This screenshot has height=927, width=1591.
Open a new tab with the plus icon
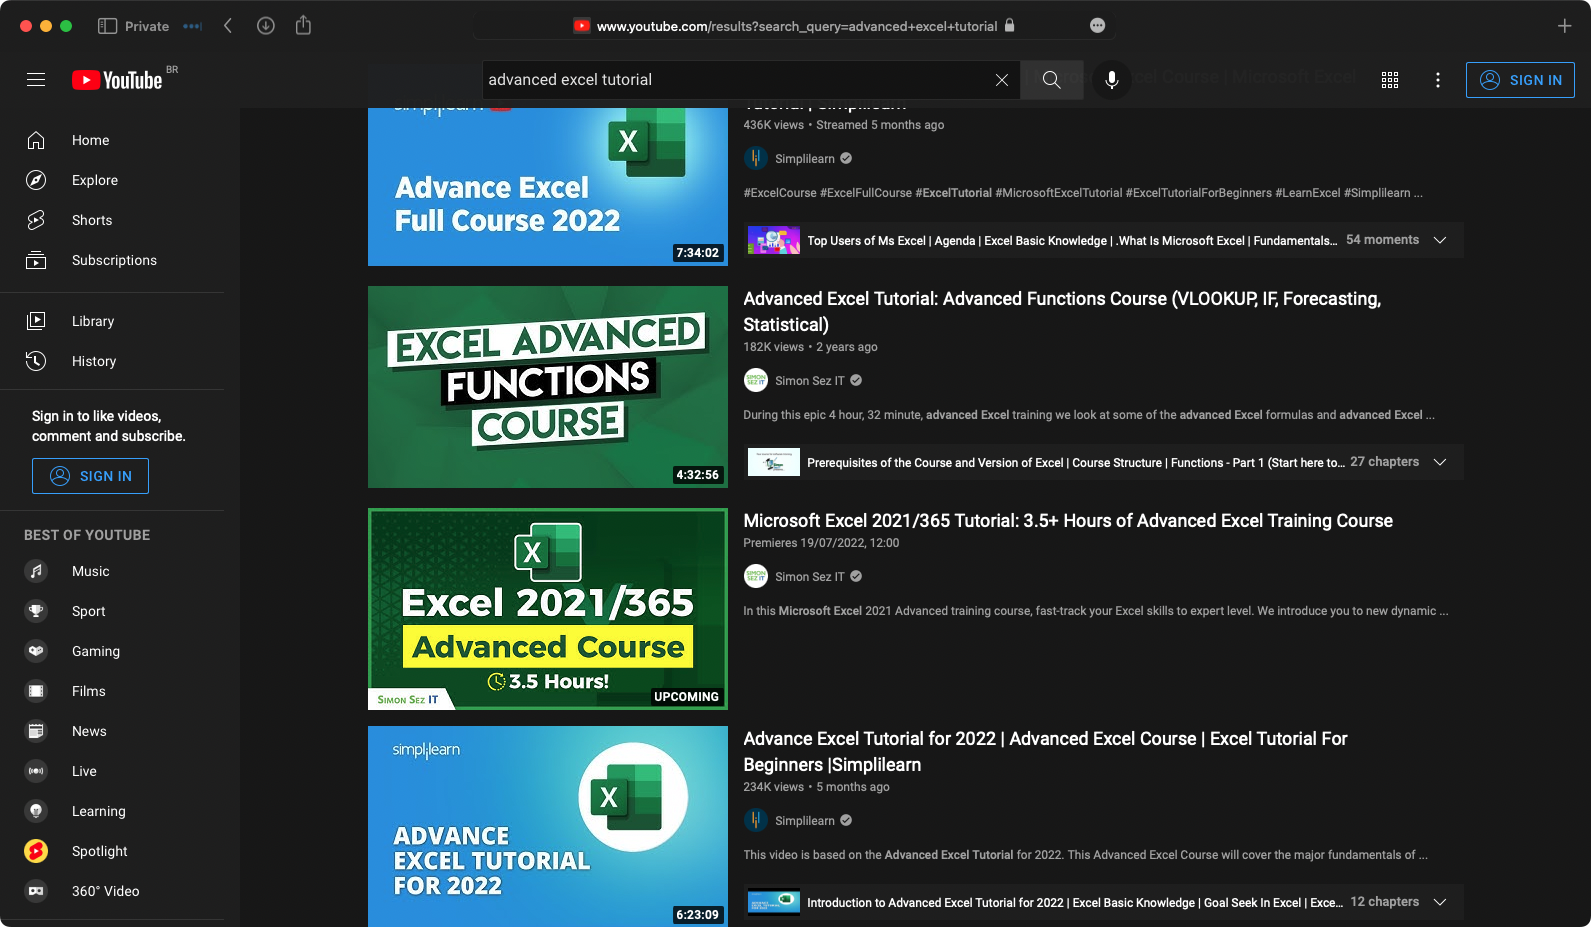click(1564, 26)
